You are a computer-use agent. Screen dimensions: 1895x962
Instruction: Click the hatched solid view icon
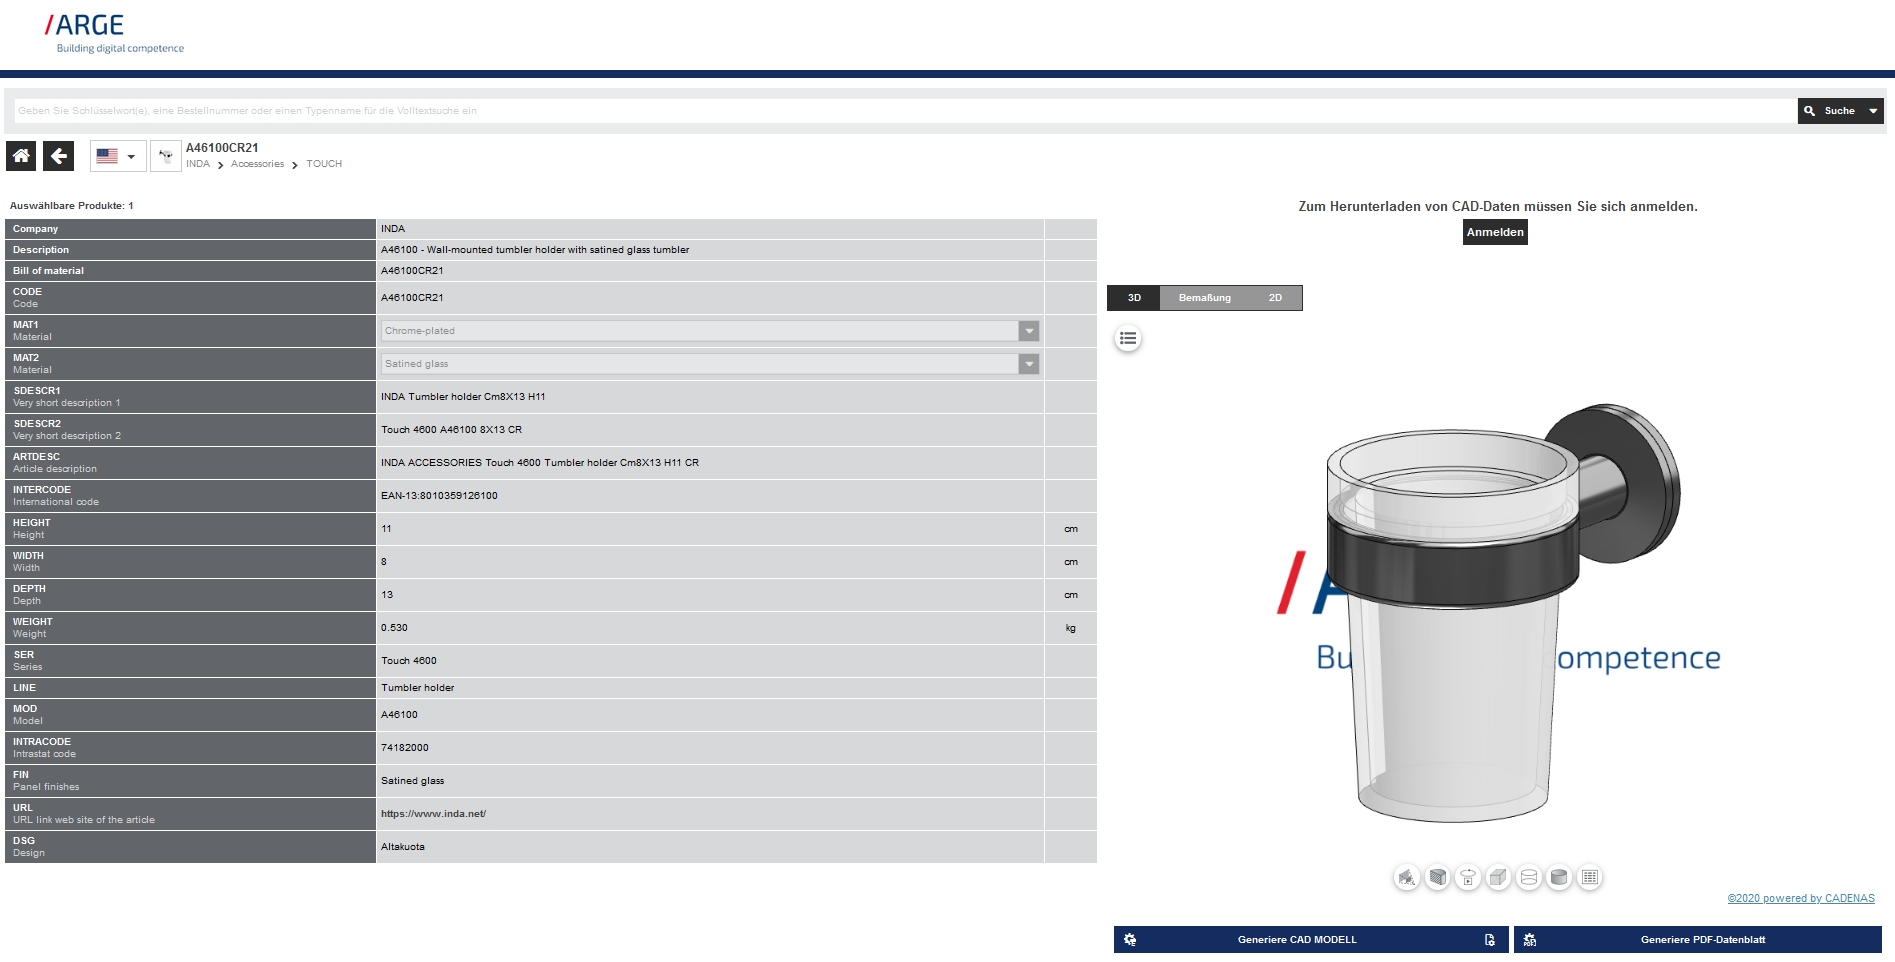[1438, 878]
